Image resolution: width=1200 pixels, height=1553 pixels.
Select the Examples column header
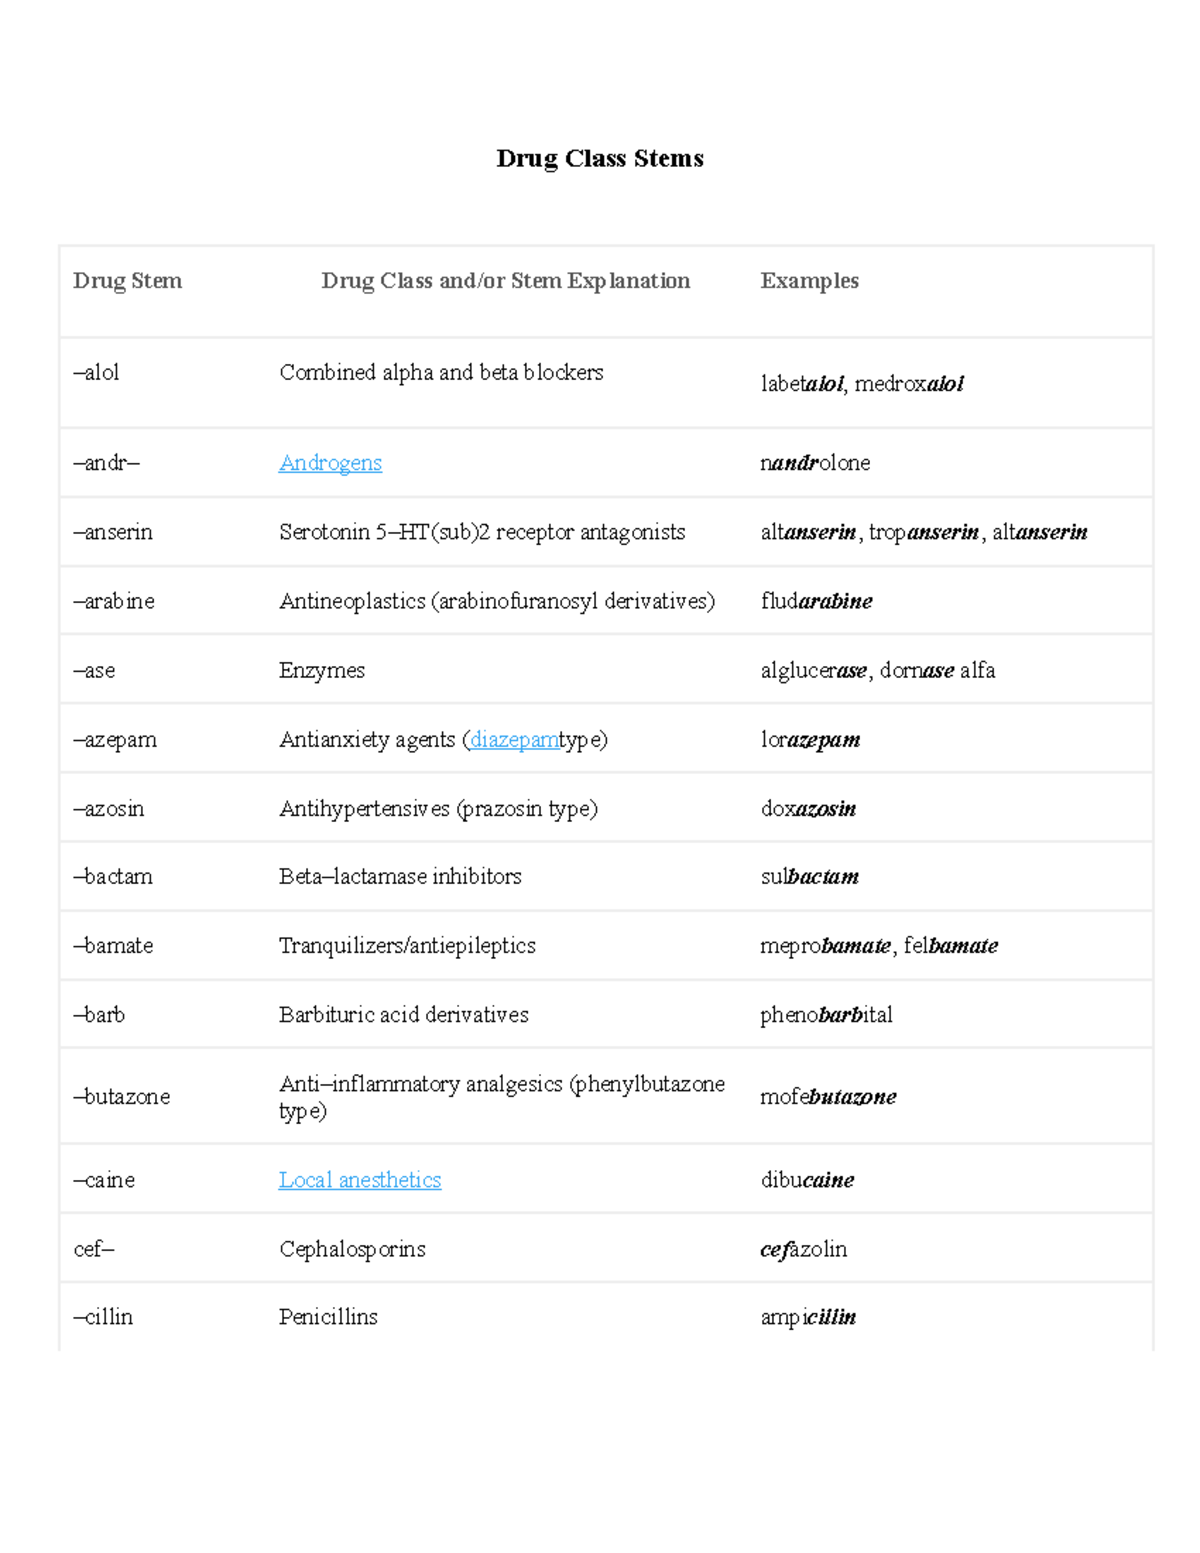(x=809, y=281)
